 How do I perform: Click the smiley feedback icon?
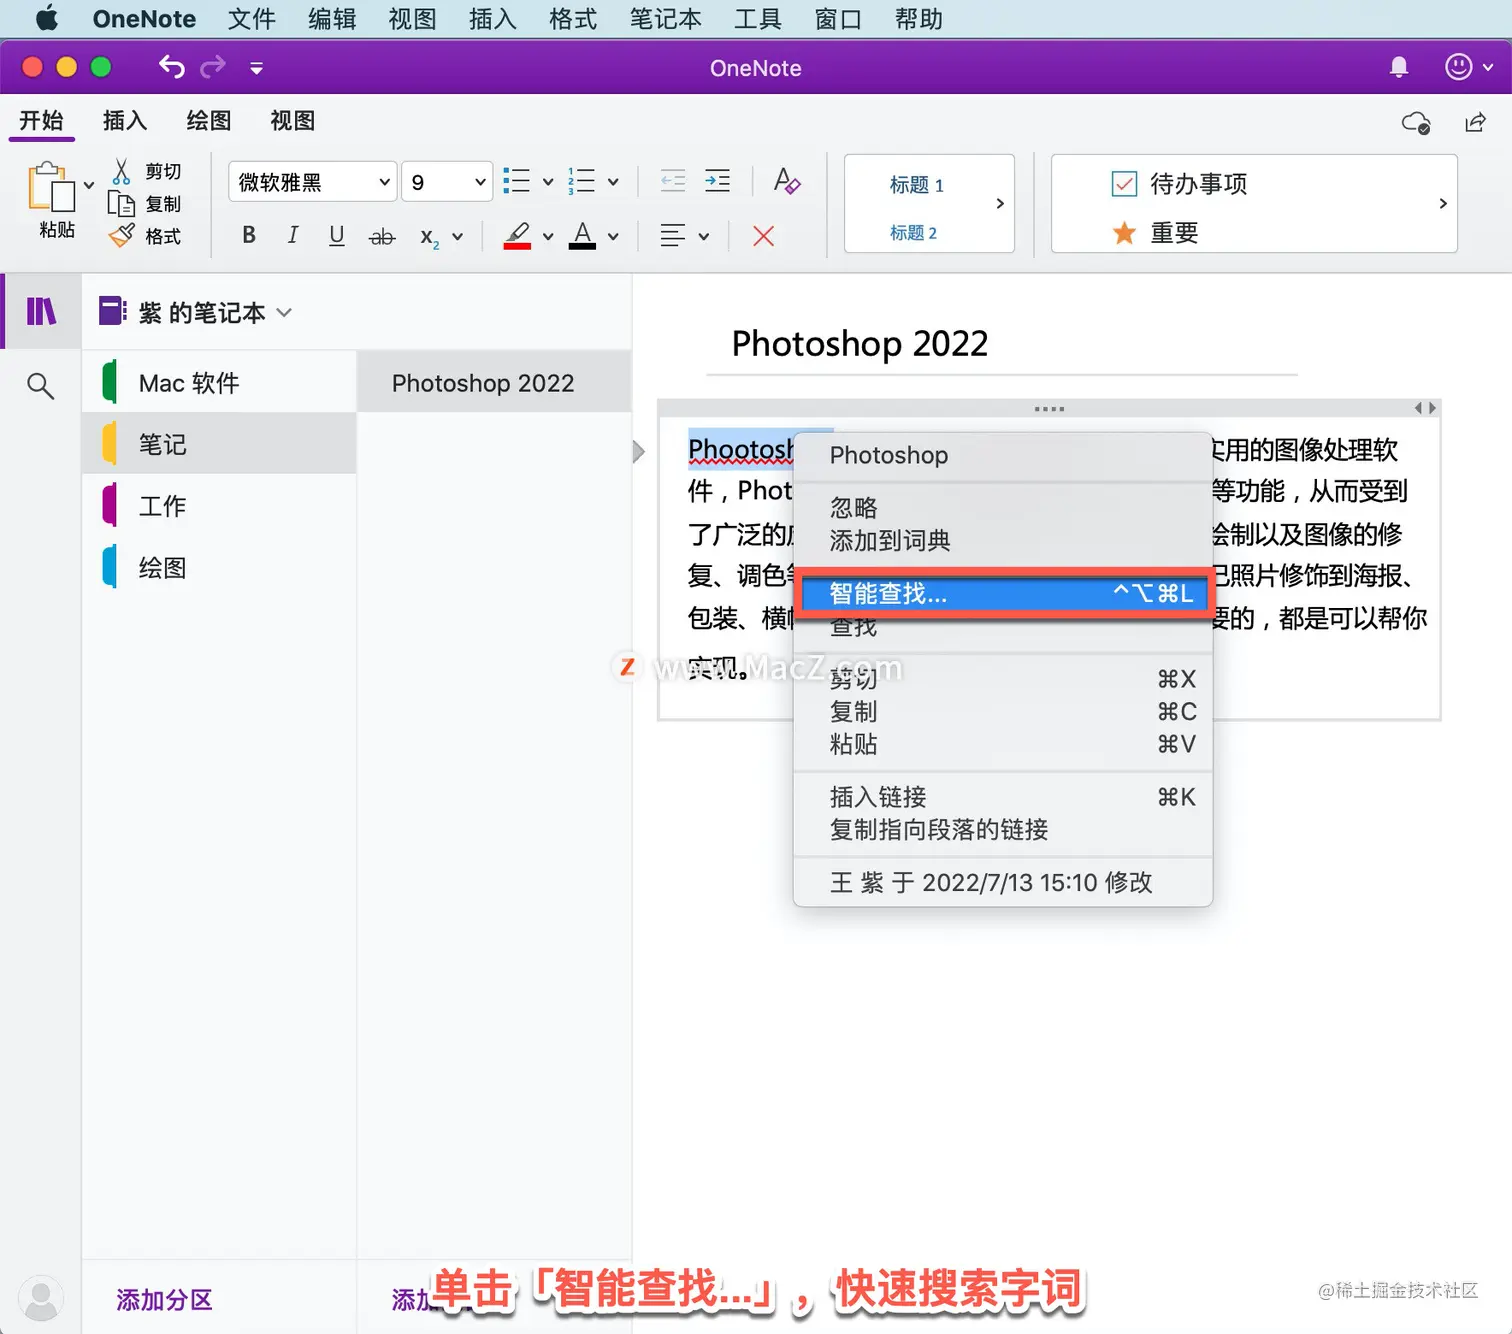click(x=1459, y=67)
